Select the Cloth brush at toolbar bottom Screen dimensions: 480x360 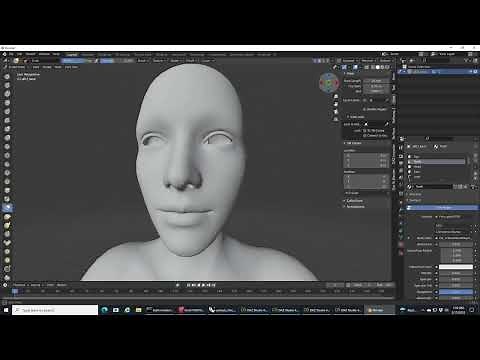coord(7,278)
